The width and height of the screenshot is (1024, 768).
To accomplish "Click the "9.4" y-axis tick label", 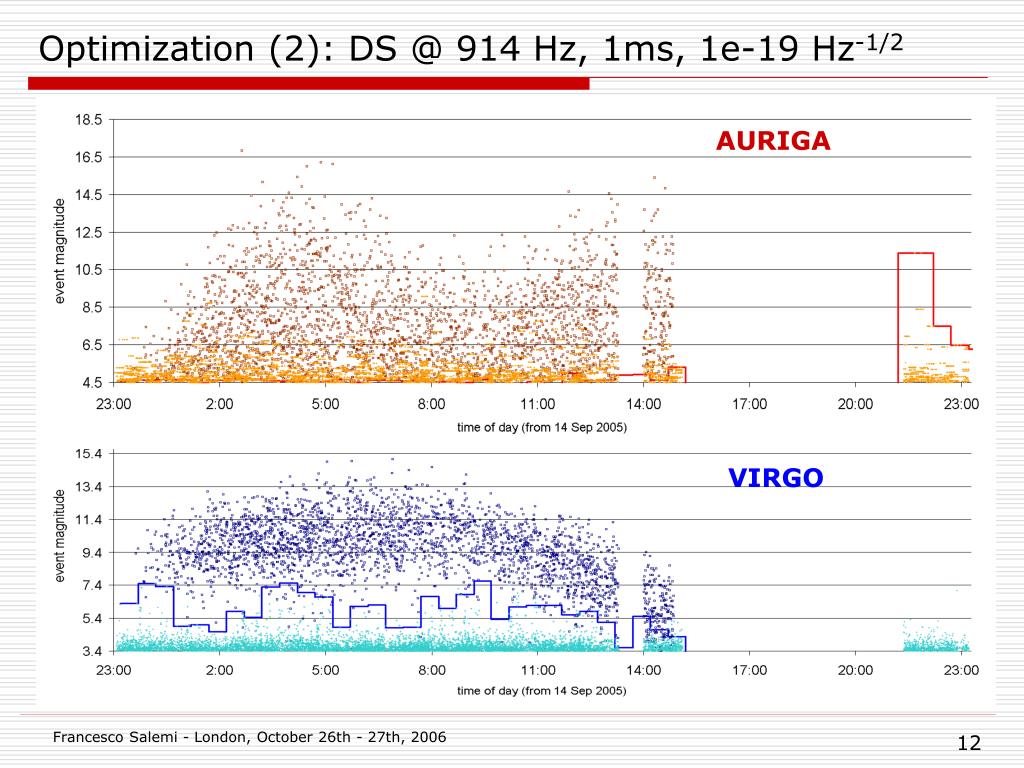I will [x=92, y=552].
